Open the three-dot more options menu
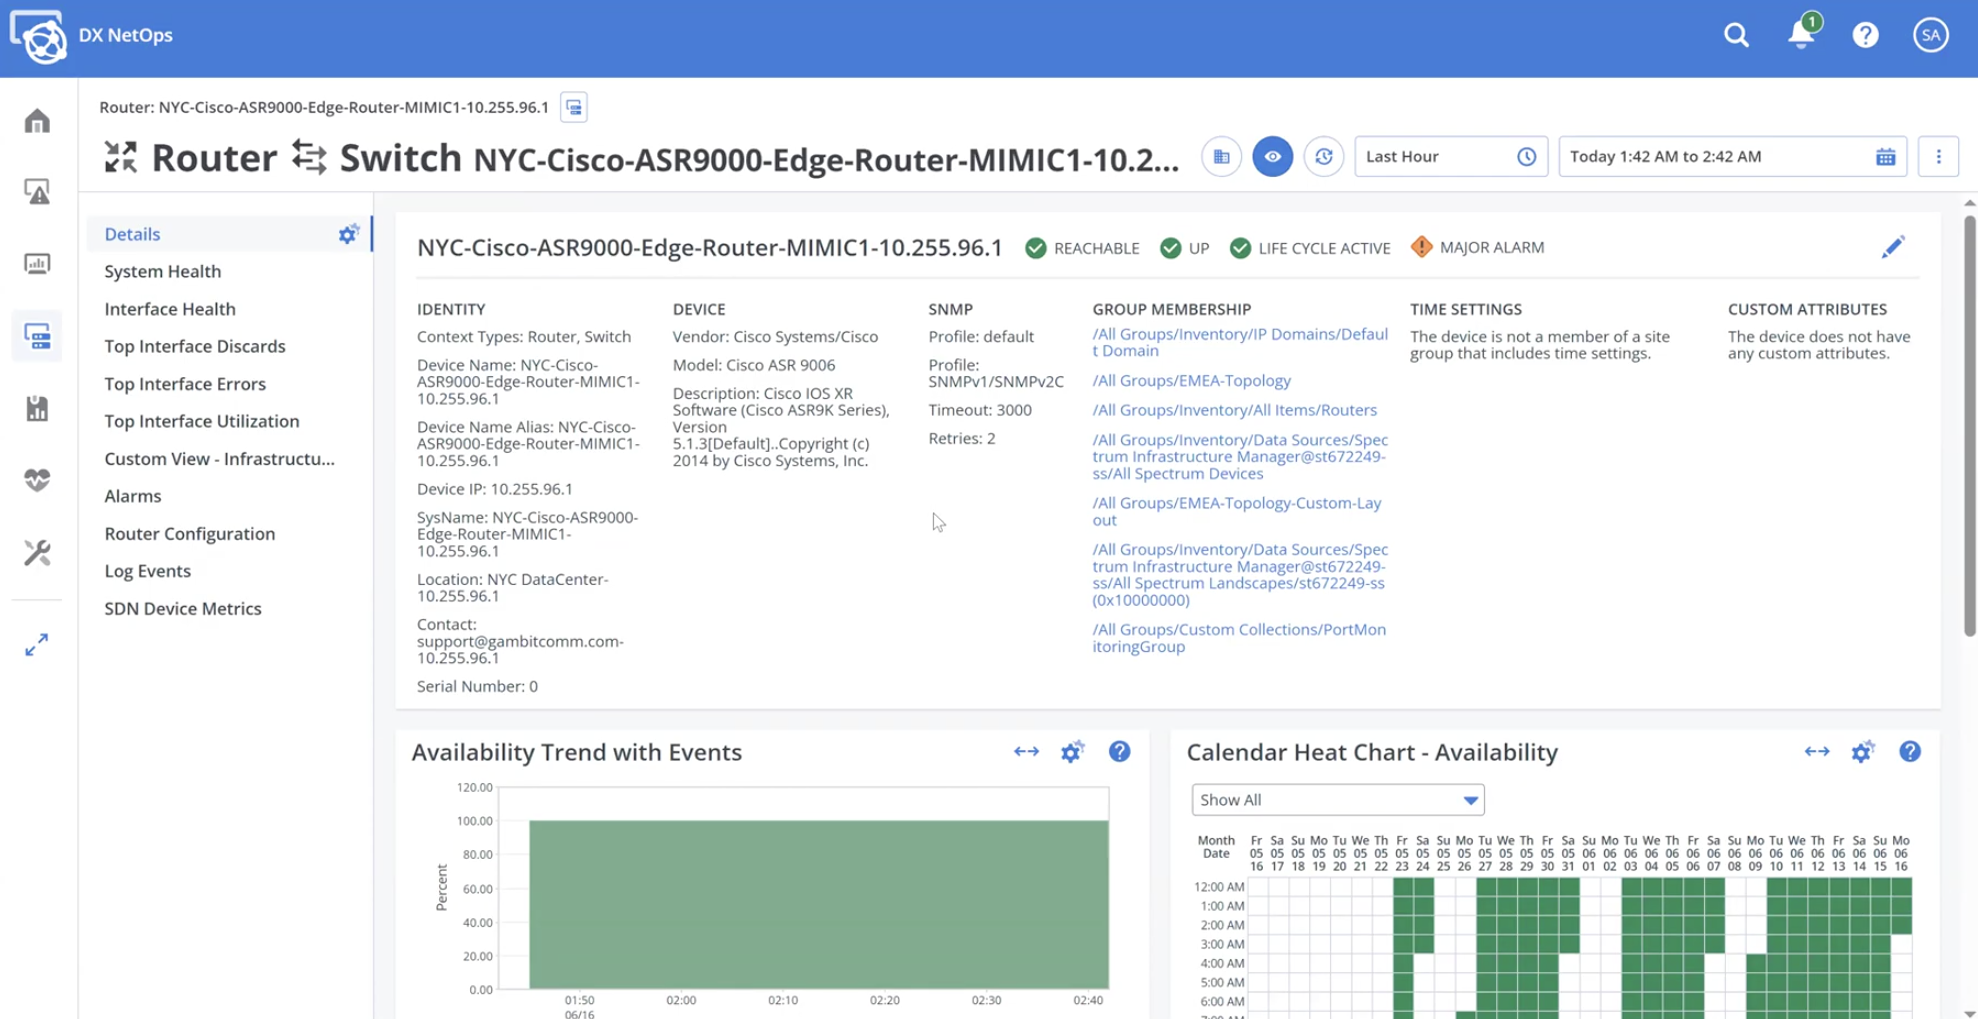The image size is (1978, 1019). pos(1938,157)
